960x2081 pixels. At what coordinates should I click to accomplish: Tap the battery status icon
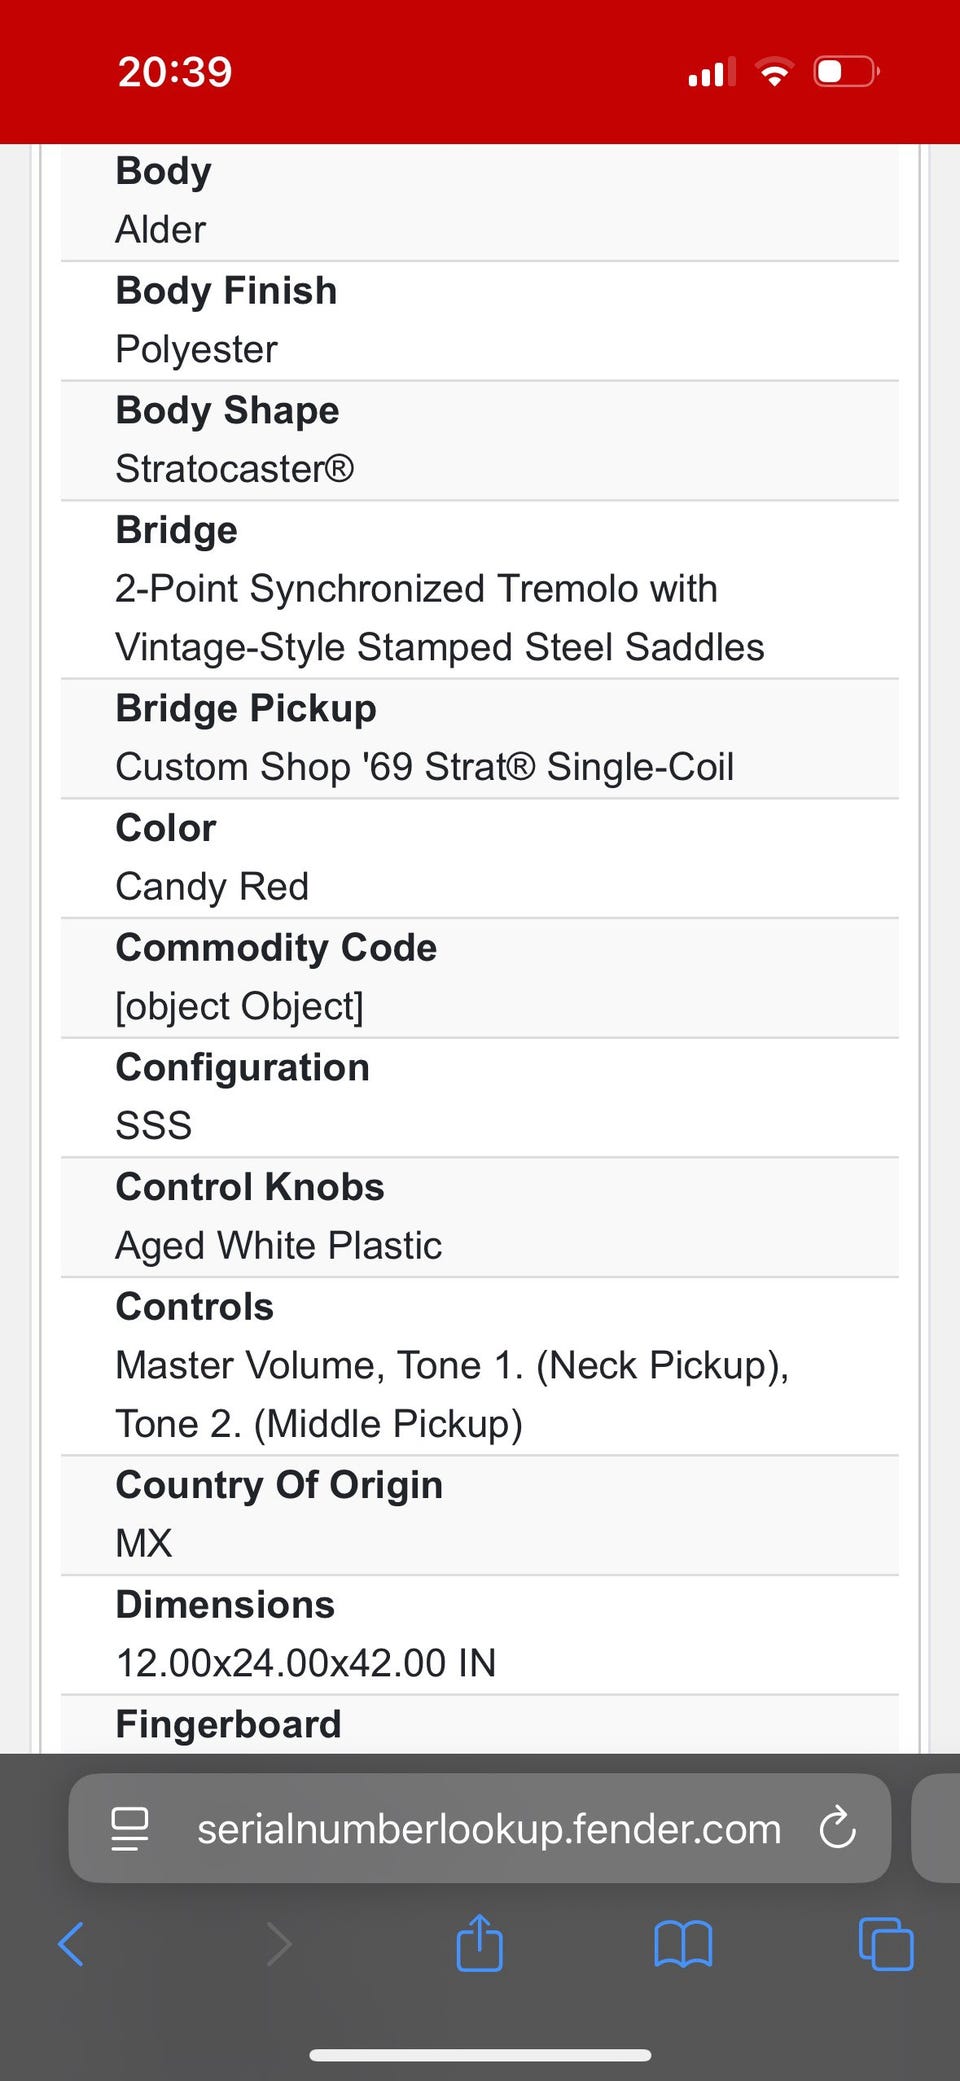(x=846, y=72)
